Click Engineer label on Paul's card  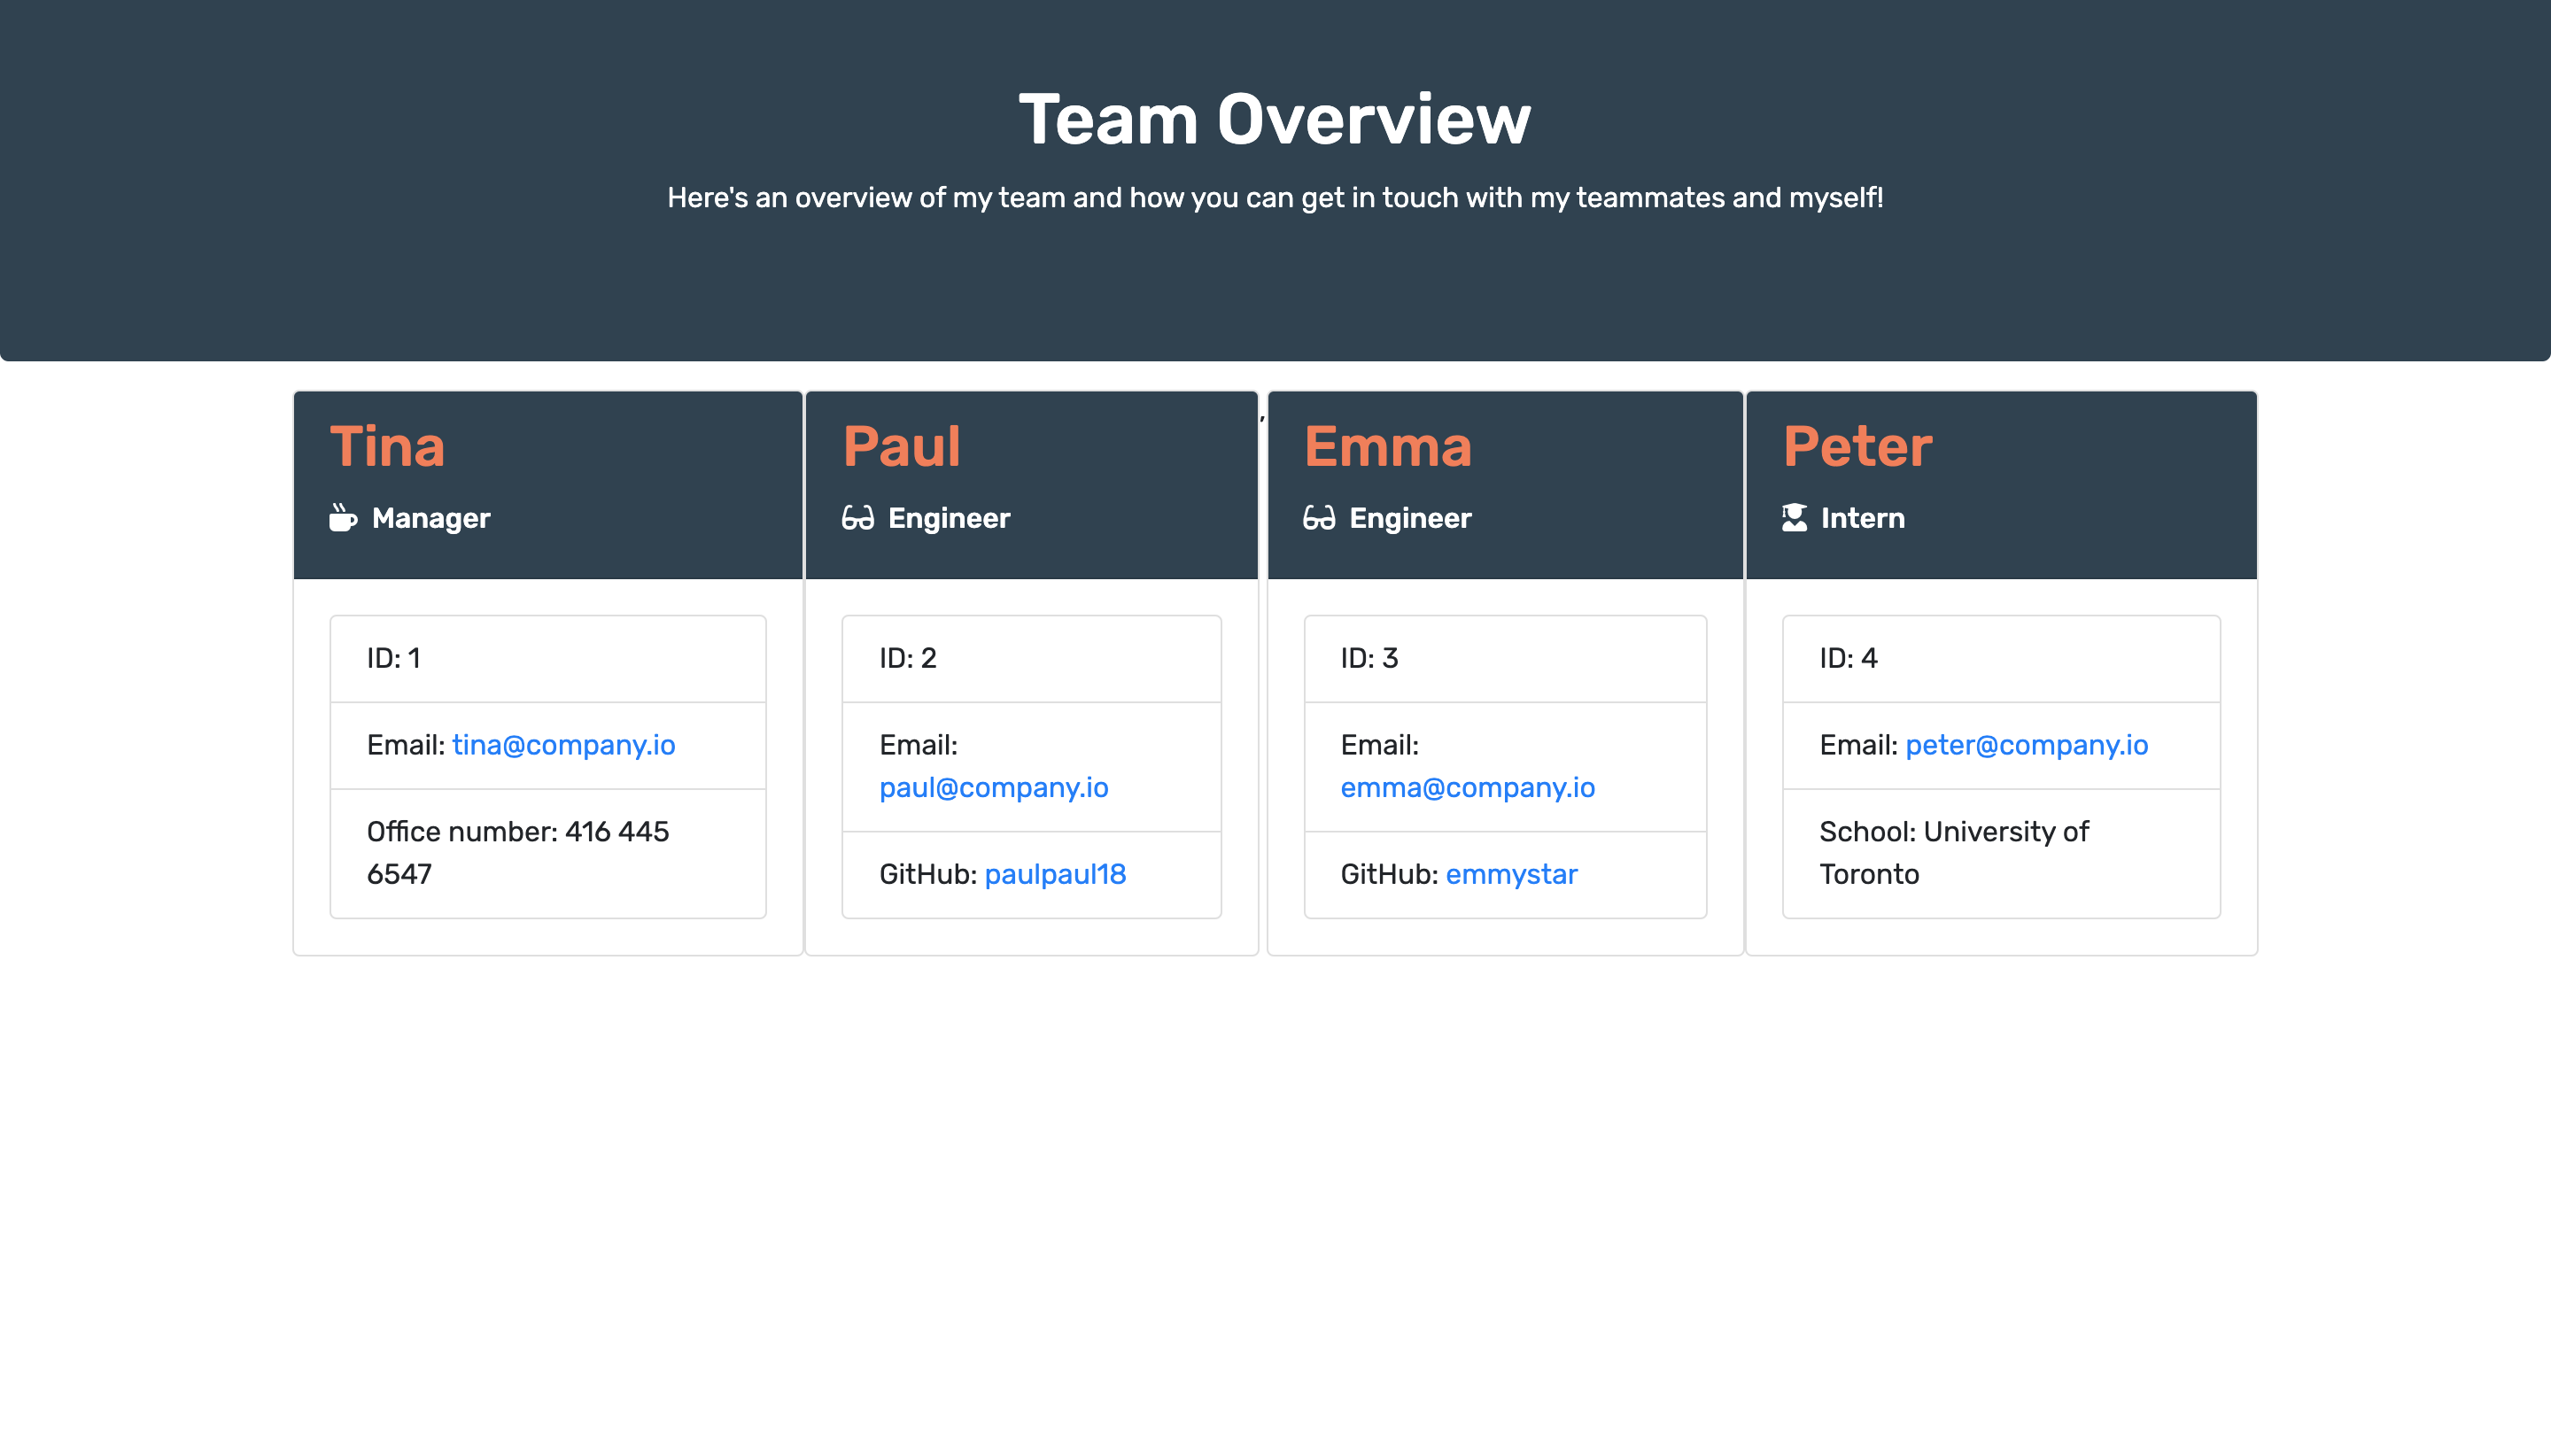click(x=949, y=518)
